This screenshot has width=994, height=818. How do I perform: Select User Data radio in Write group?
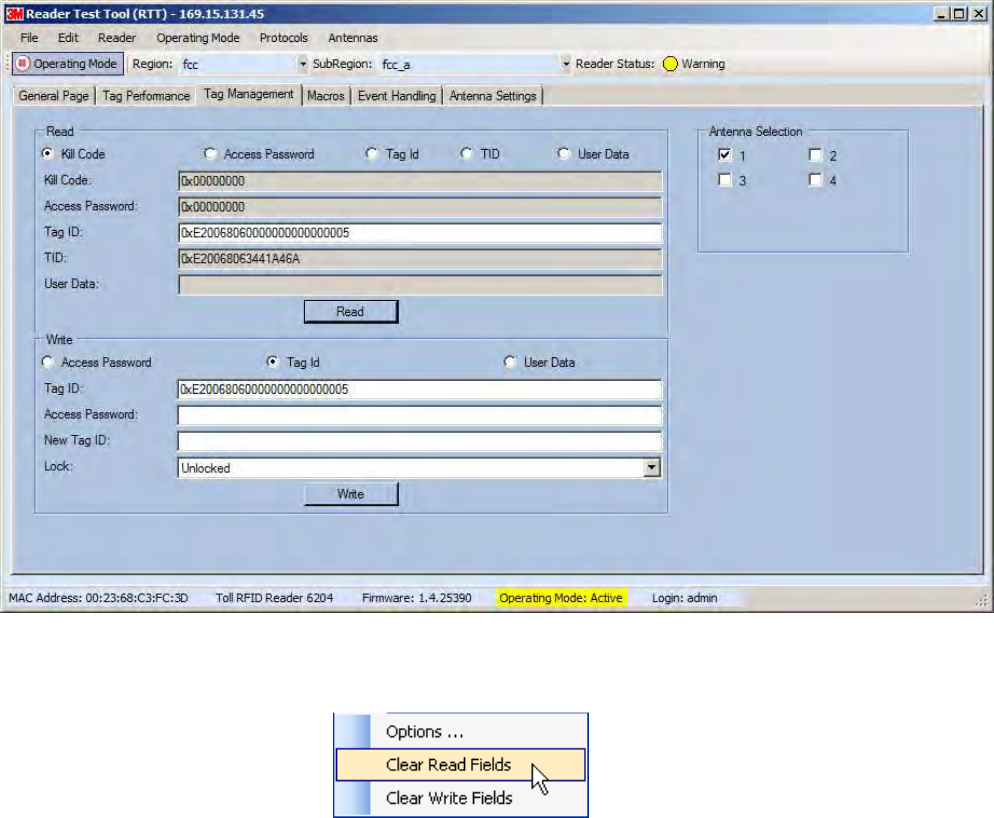[x=510, y=362]
